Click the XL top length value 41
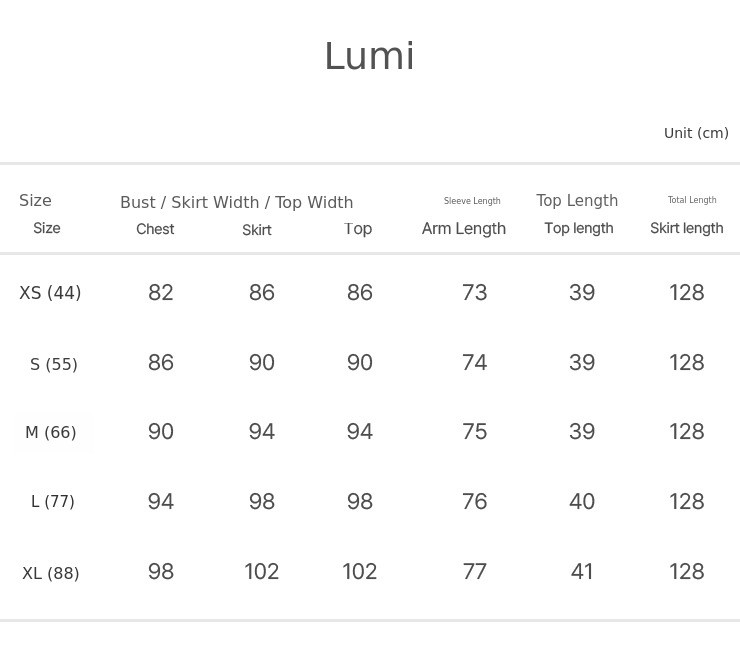The height and width of the screenshot is (650, 740). click(x=582, y=572)
